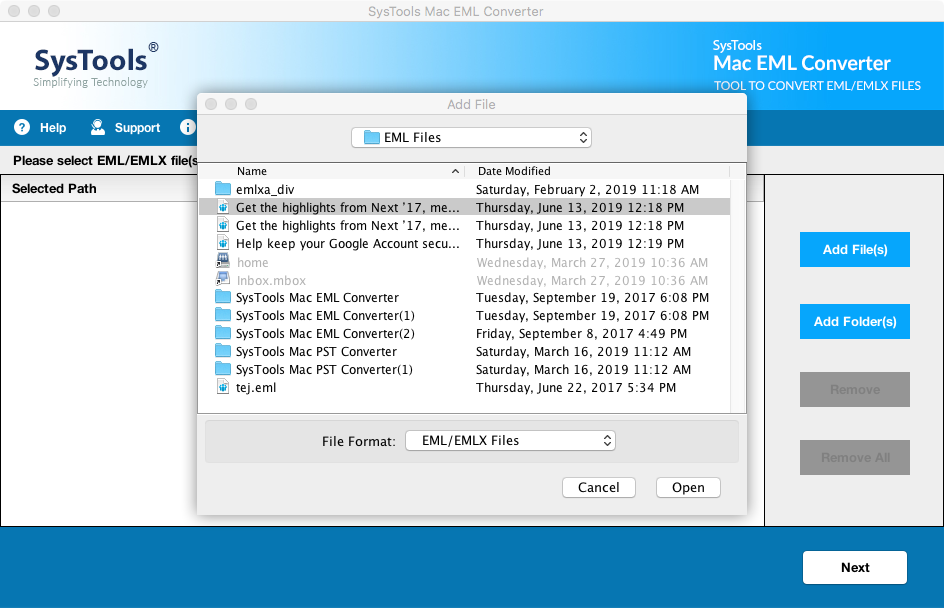Click the Add File(s) button
The width and height of the screenshot is (944, 608).
(x=855, y=249)
